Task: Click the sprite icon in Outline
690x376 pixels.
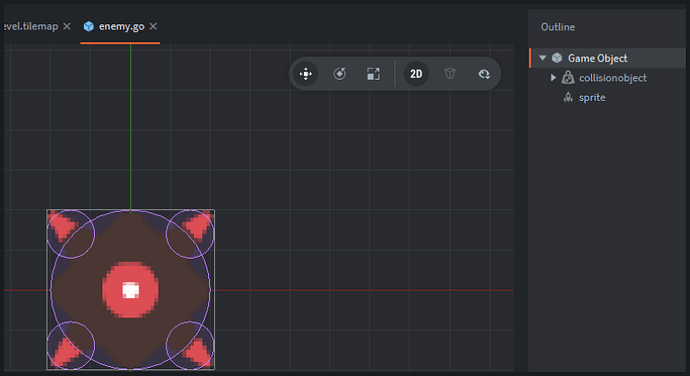Action: (x=568, y=97)
